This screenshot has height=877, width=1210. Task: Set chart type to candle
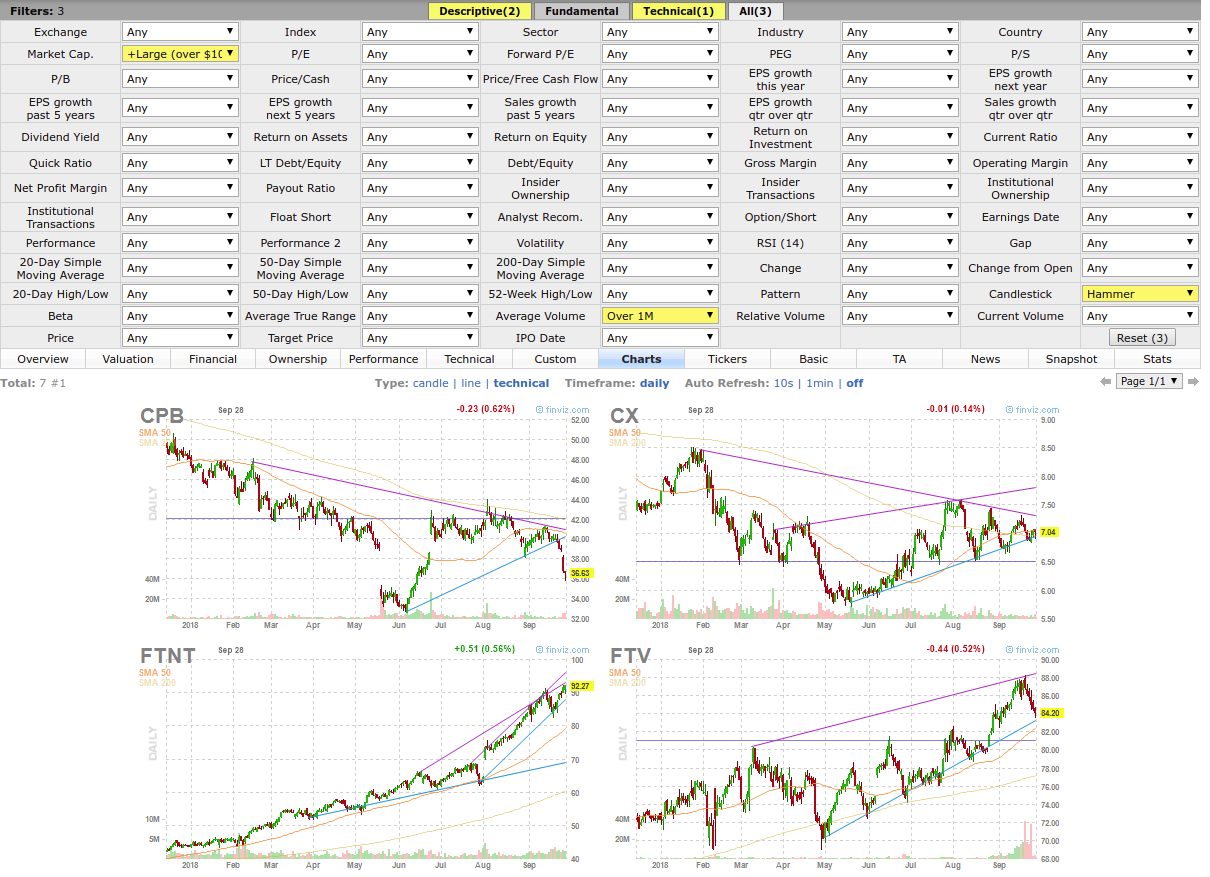pos(431,383)
